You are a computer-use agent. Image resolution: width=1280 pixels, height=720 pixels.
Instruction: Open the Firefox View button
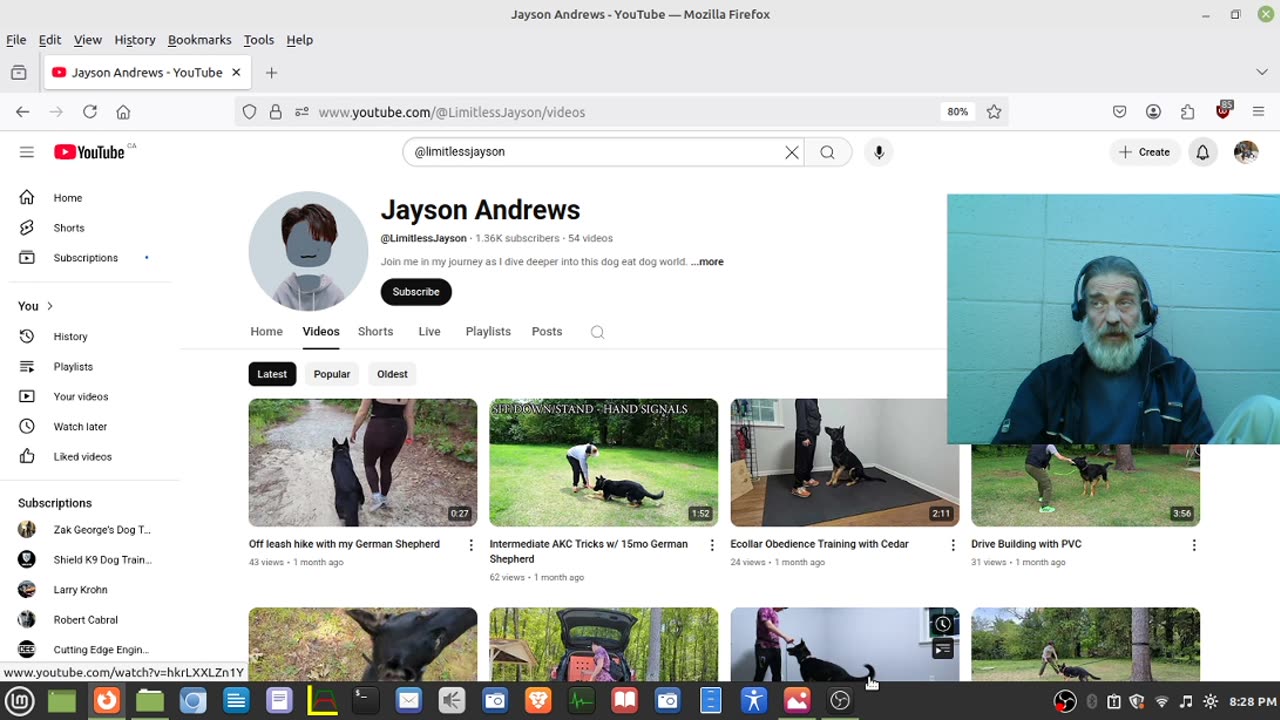click(x=18, y=73)
